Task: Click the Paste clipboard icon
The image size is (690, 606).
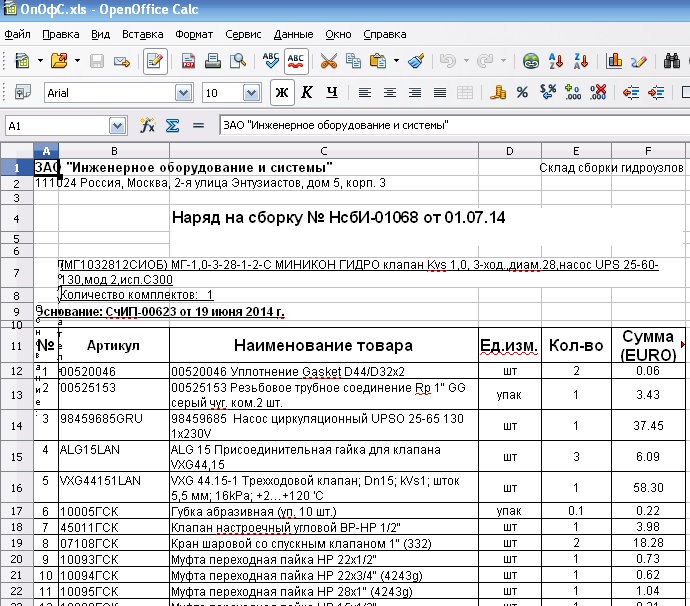Action: [378, 61]
